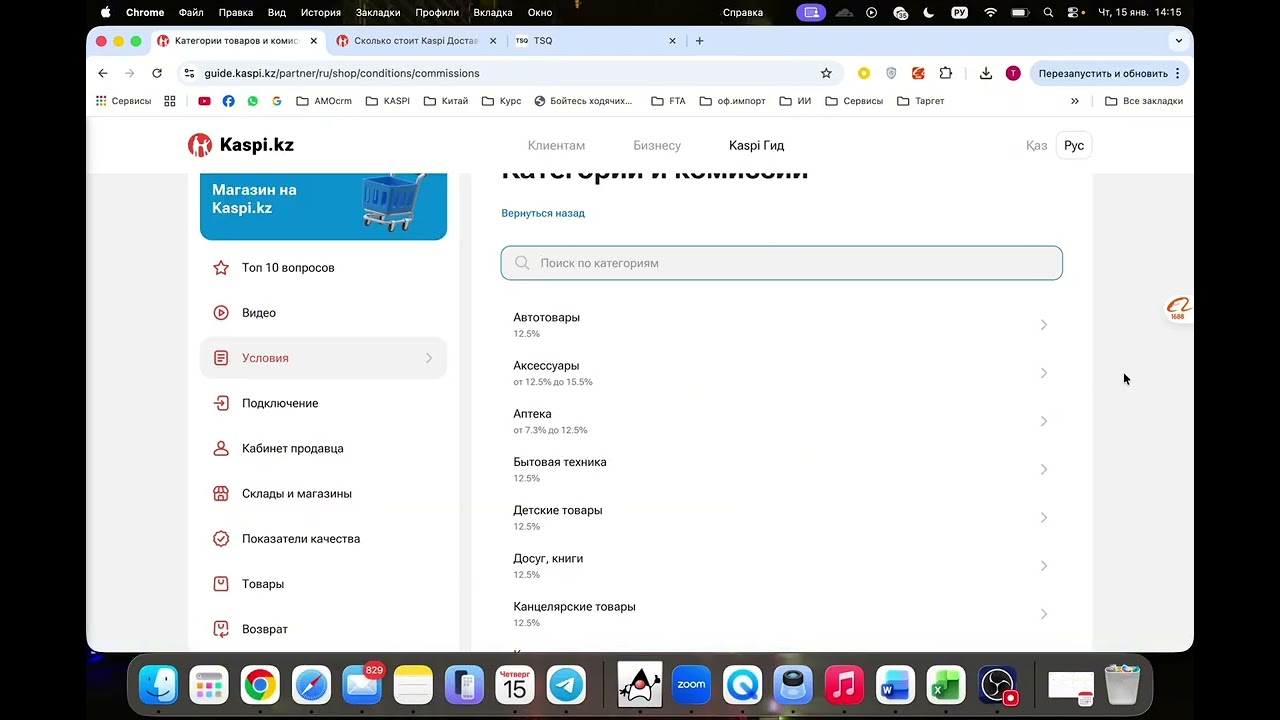
Task: Expand the Бытовая техника category chevron
Action: [x=1043, y=469]
